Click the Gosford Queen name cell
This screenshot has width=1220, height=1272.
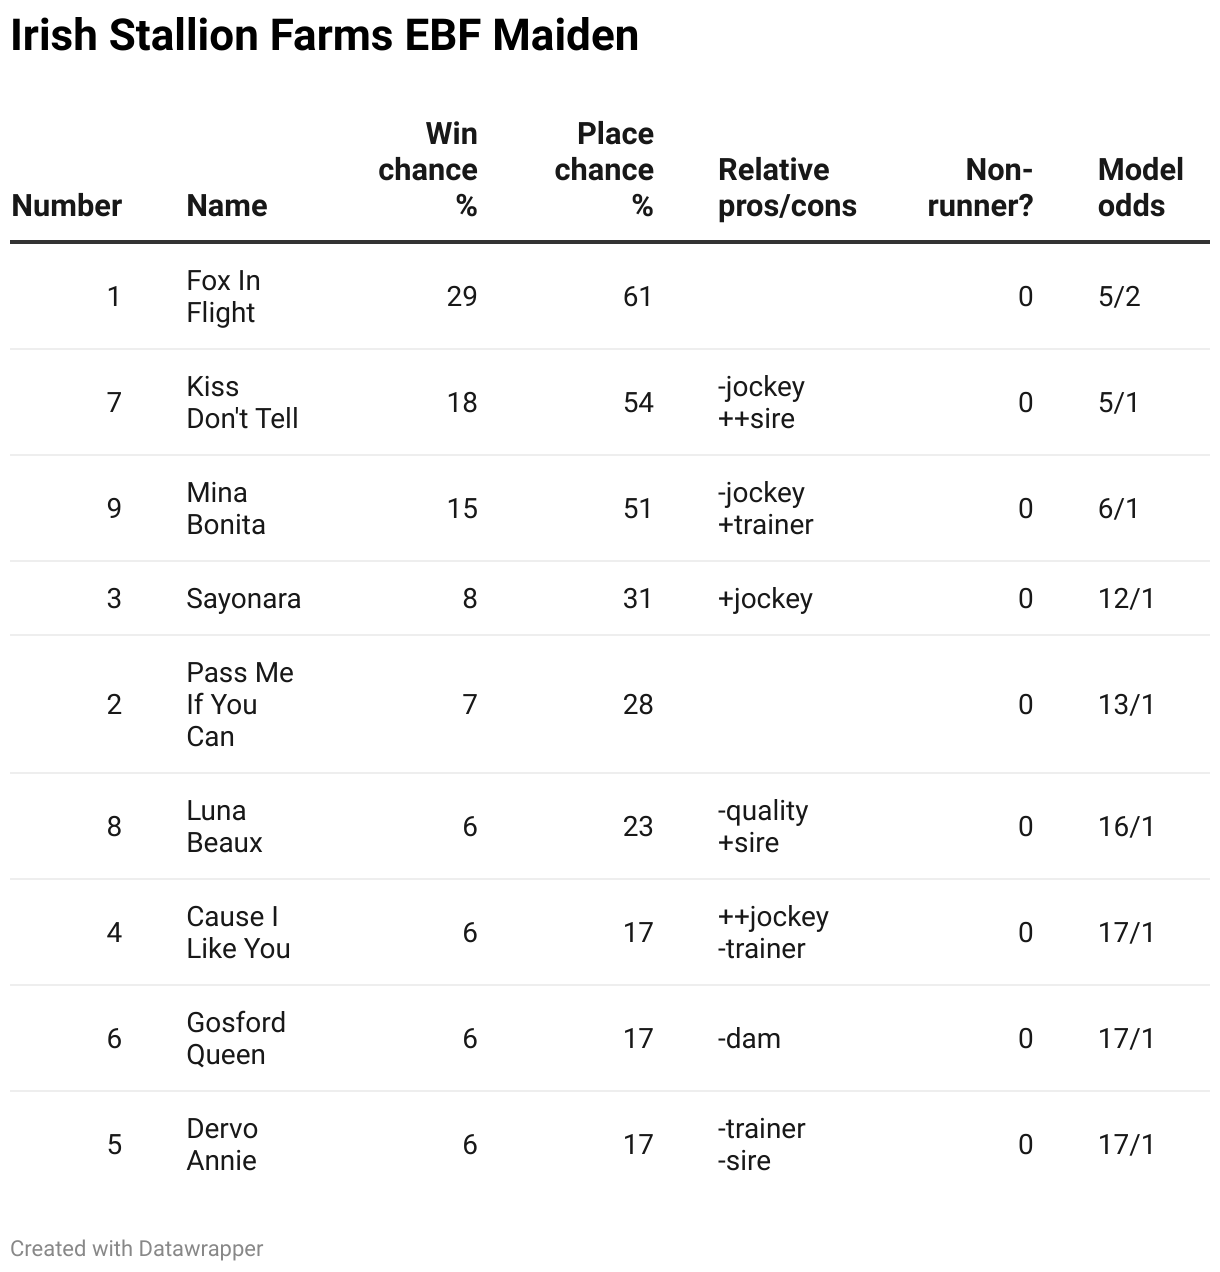click(236, 1039)
